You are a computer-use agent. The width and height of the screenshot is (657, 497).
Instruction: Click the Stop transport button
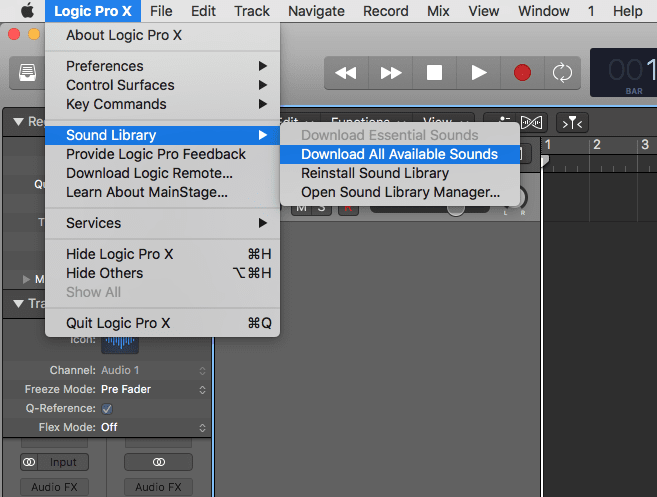(x=435, y=72)
